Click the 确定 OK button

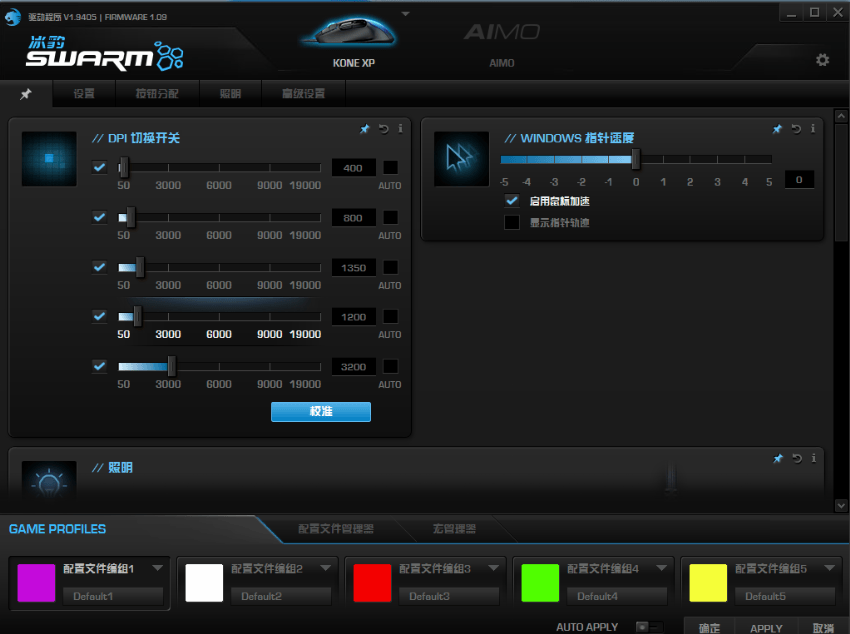click(710, 627)
